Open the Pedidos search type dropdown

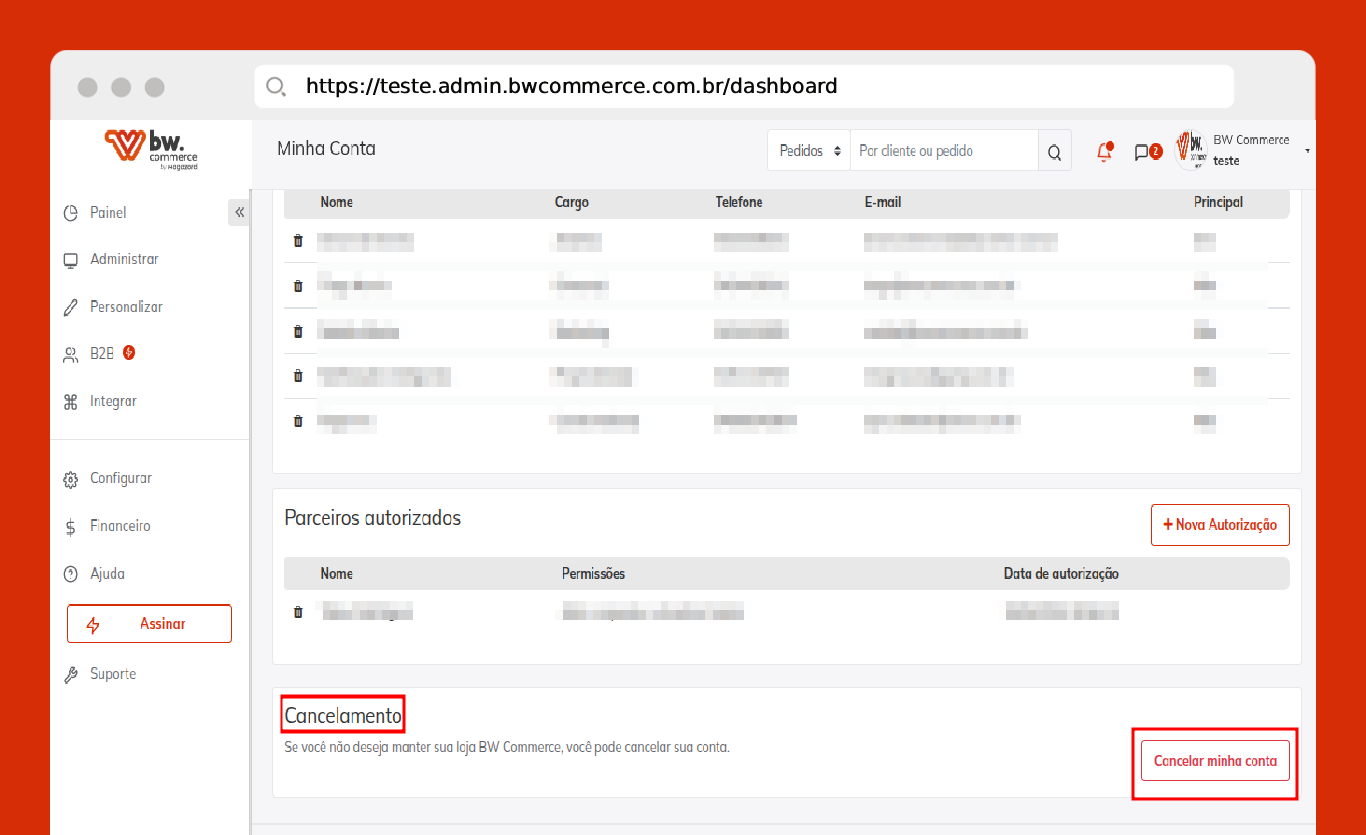click(808, 151)
